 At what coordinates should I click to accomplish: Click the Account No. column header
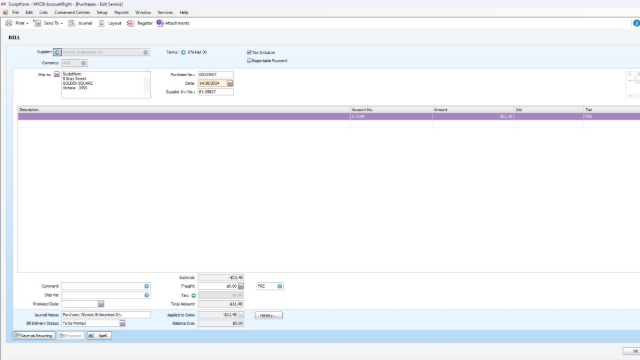tap(391, 110)
